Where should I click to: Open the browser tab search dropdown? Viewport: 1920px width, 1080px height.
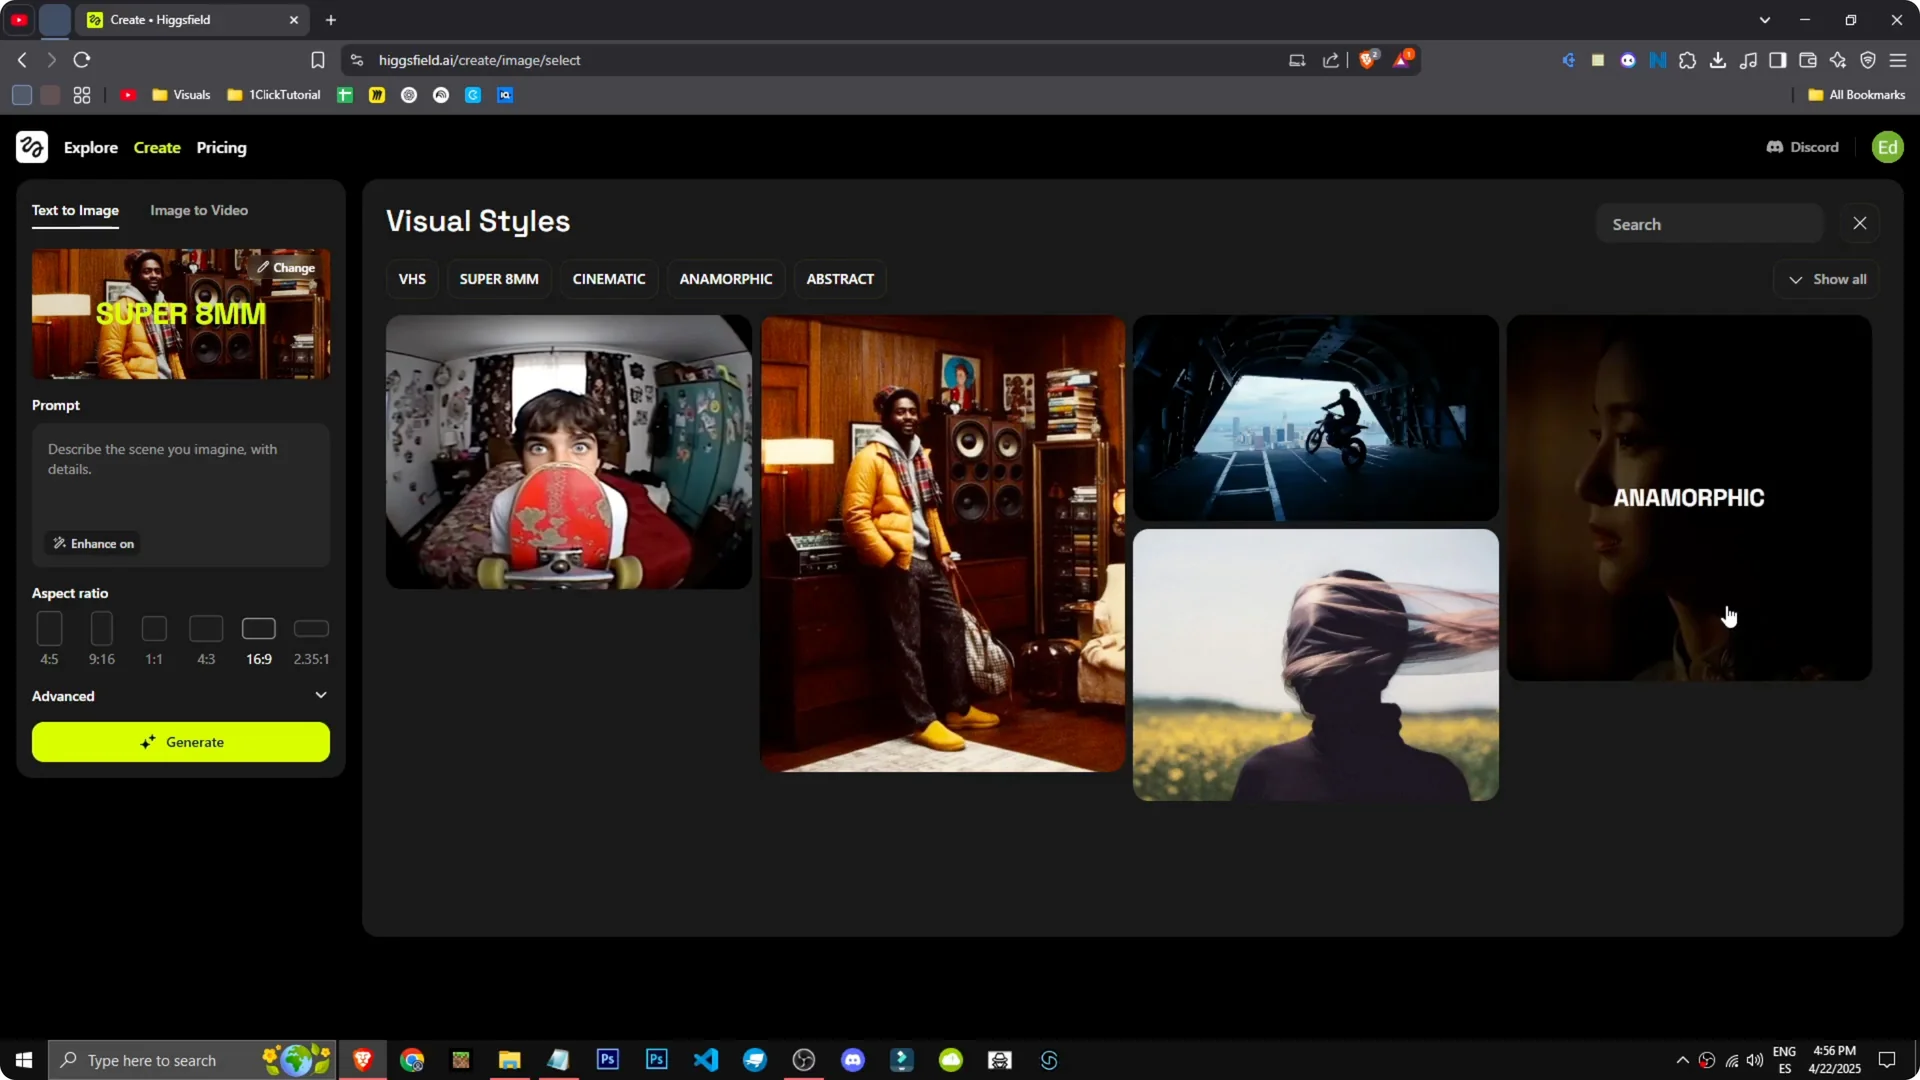(x=1766, y=19)
